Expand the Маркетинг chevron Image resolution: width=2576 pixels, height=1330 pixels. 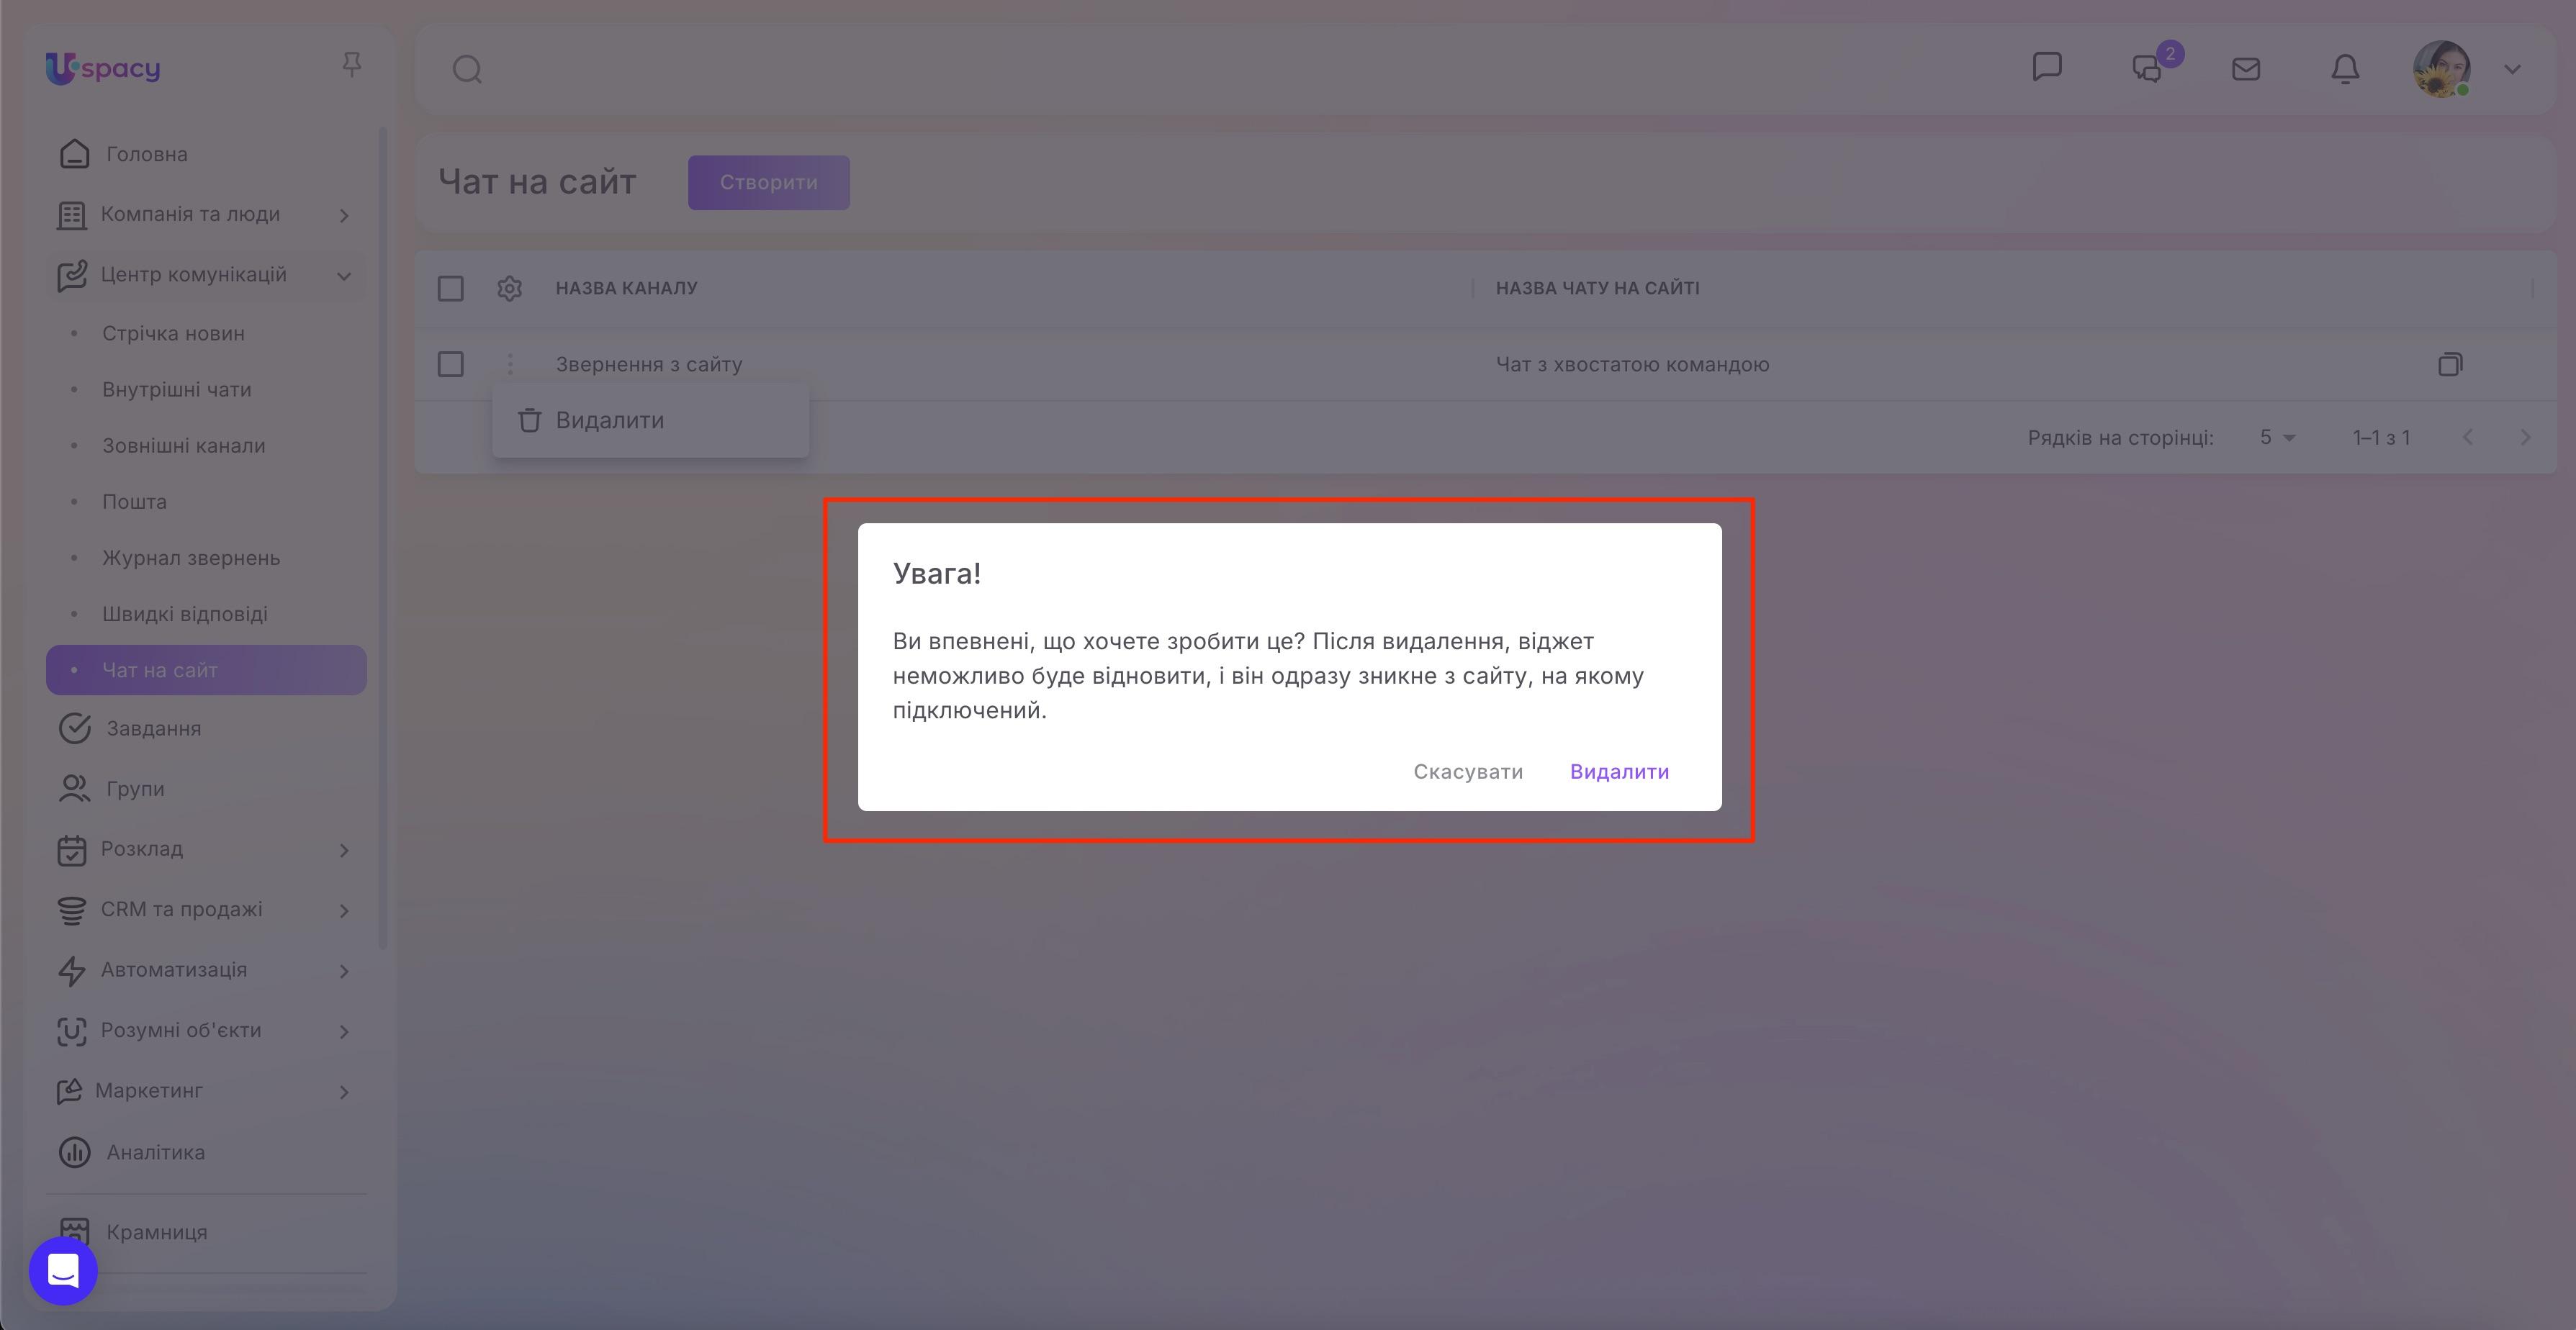tap(344, 1091)
